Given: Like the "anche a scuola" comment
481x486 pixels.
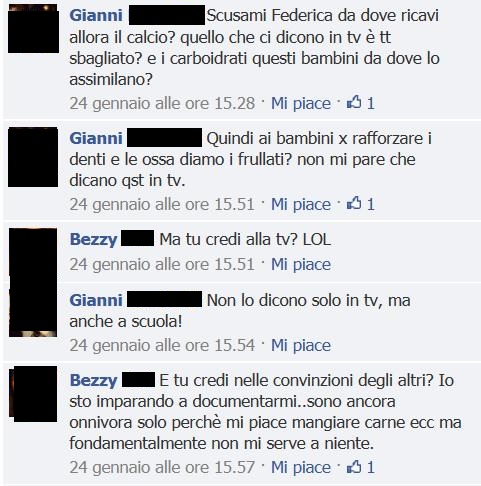Looking at the screenshot, I should (x=301, y=345).
